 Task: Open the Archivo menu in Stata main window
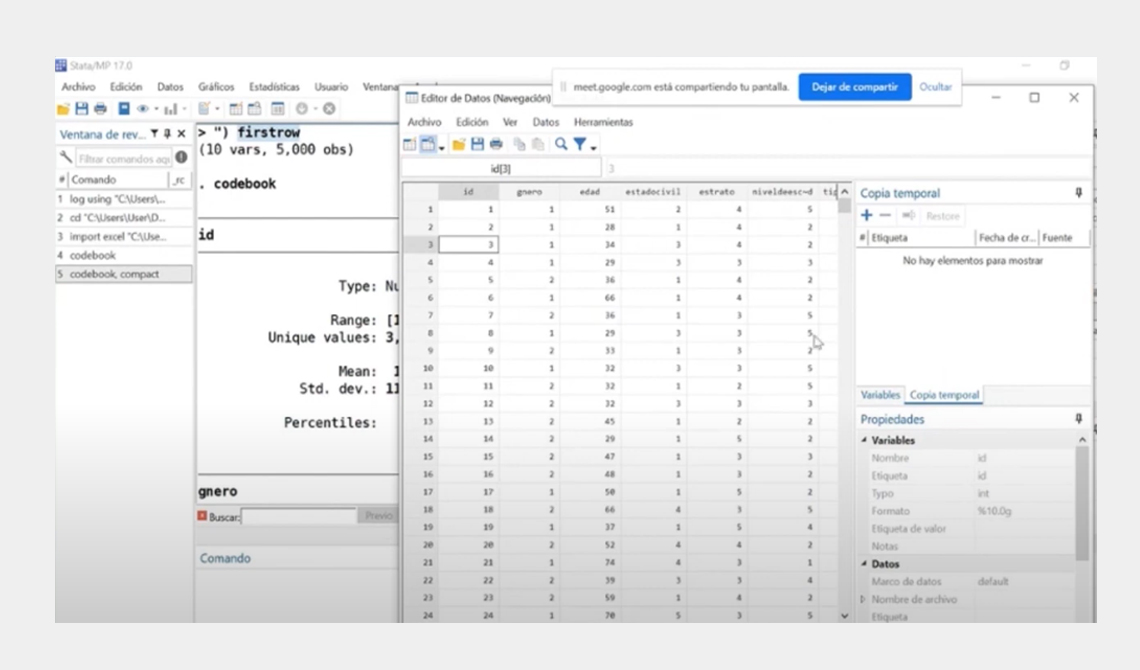[x=79, y=86]
